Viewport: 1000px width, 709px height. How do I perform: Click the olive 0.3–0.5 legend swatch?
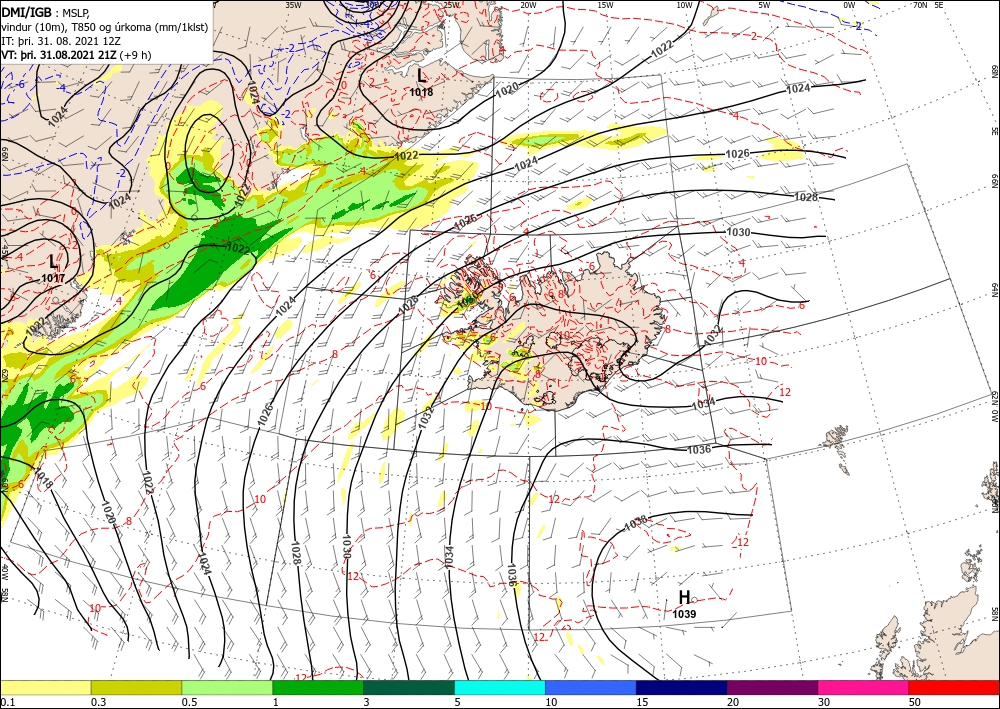coord(136,687)
